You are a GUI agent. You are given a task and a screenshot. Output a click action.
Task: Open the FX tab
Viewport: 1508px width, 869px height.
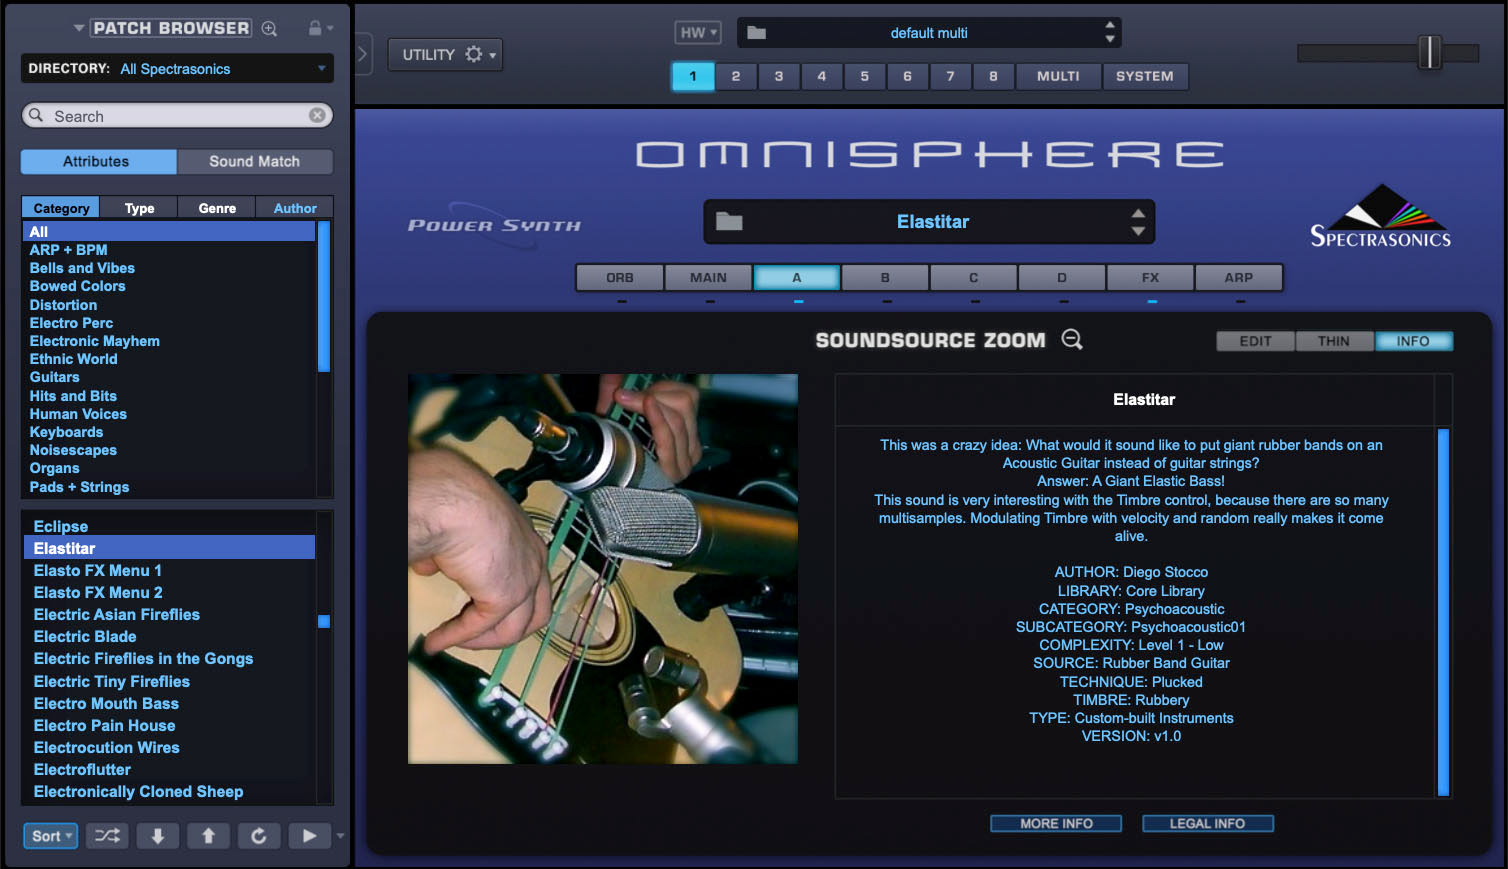(x=1150, y=278)
